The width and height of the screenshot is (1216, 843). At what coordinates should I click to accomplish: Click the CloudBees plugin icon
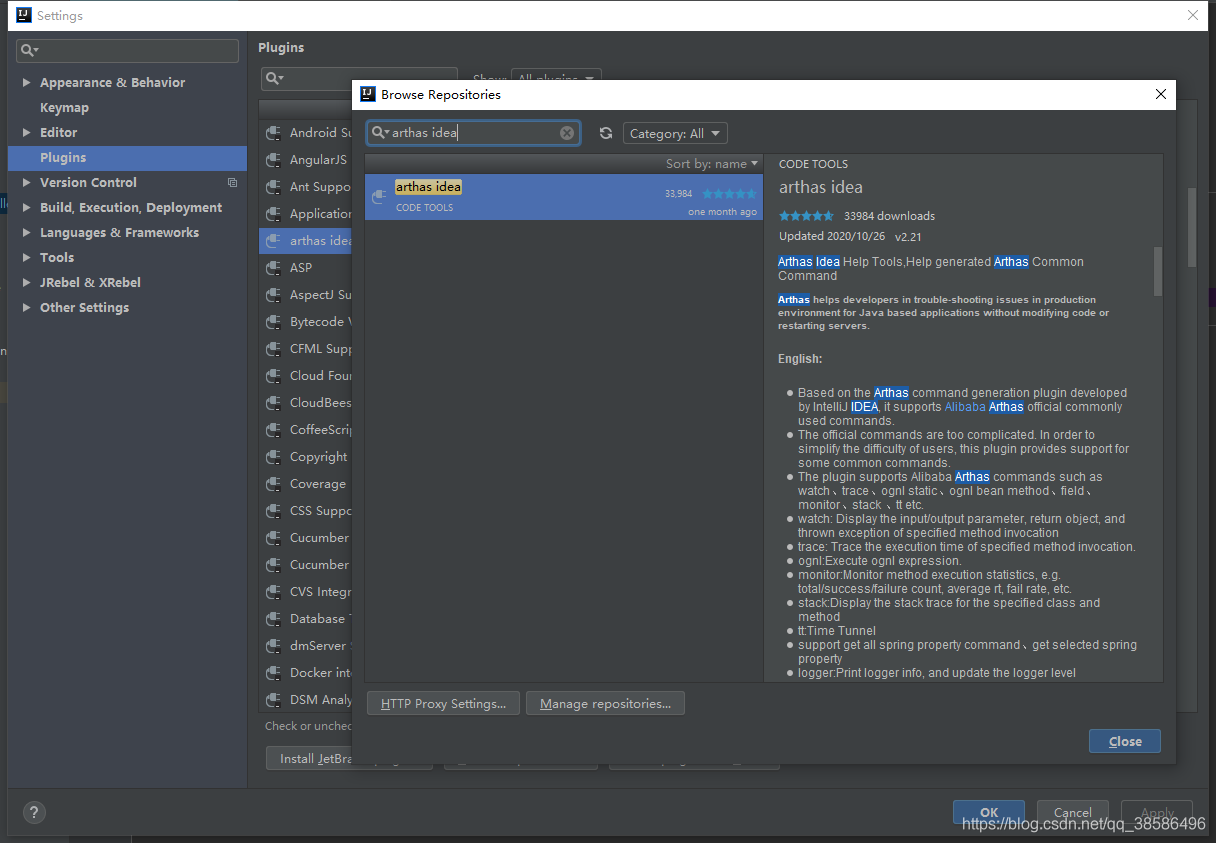point(272,403)
